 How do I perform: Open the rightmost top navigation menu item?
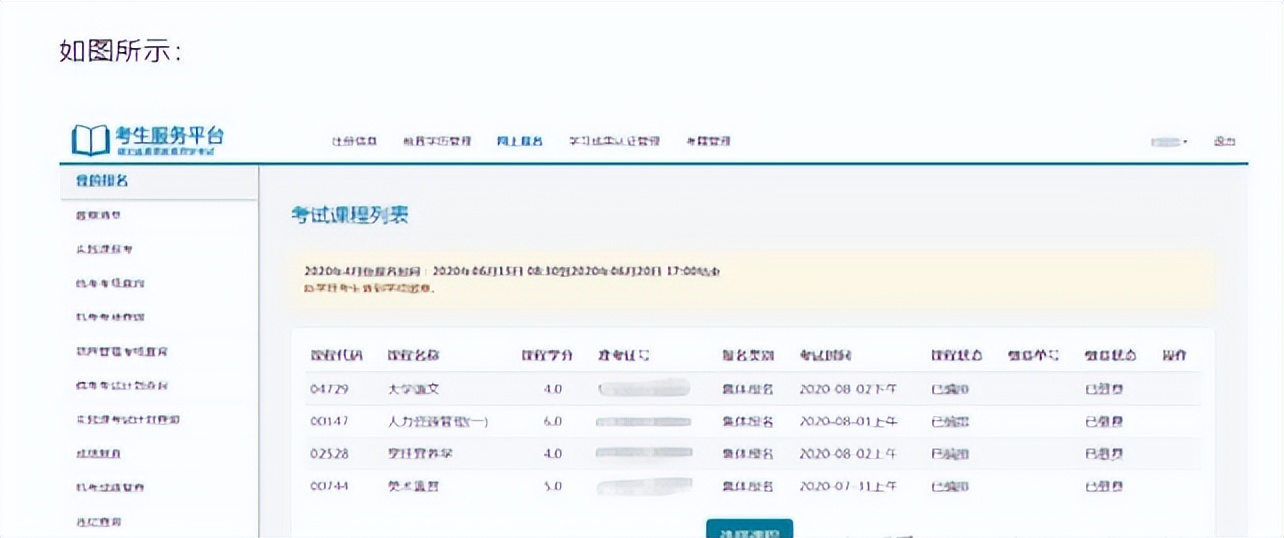[708, 142]
